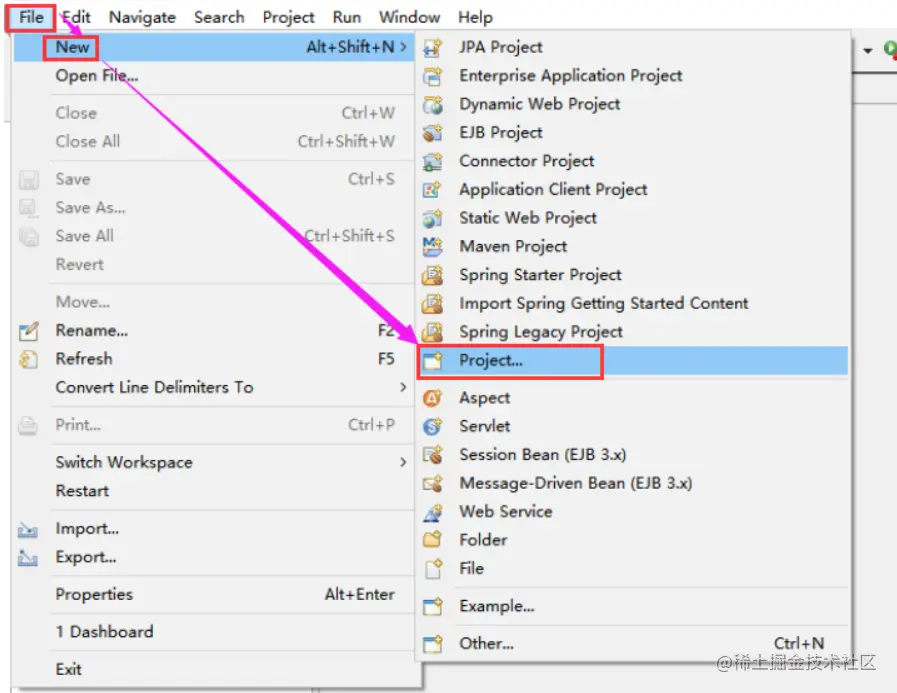This screenshot has width=897, height=693.
Task: Click the Static Web Project icon
Action: click(432, 218)
